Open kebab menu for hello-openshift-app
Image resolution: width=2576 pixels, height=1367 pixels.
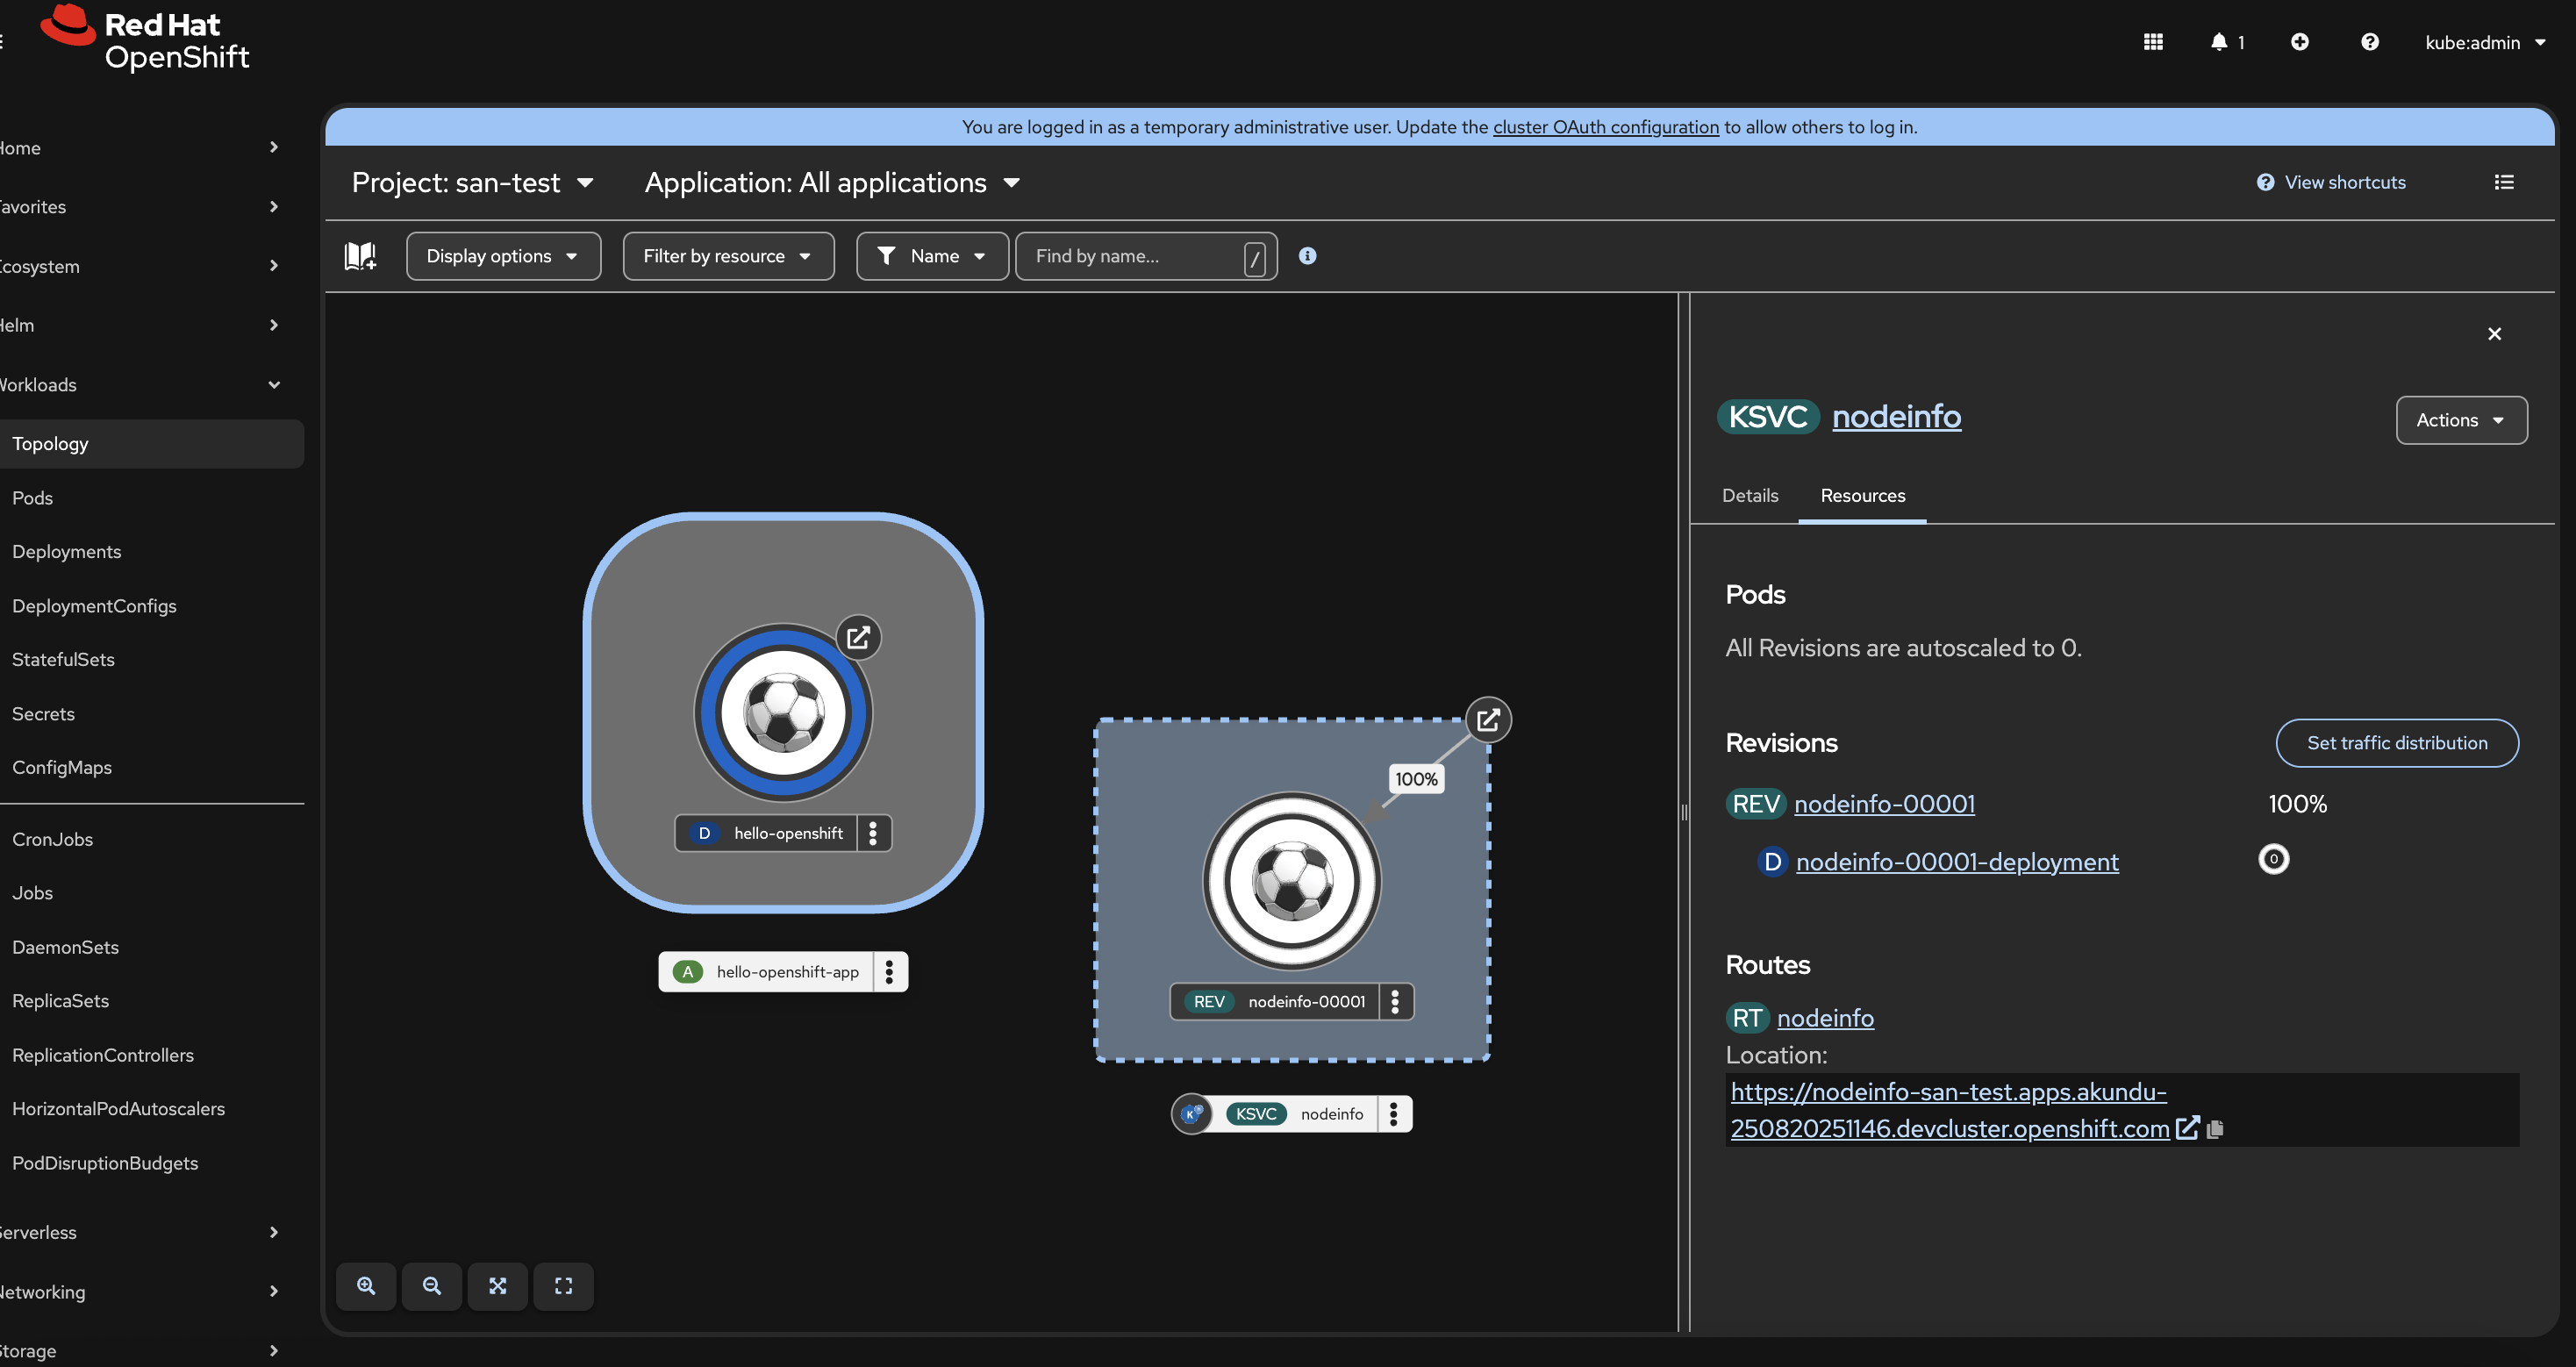[x=889, y=971]
